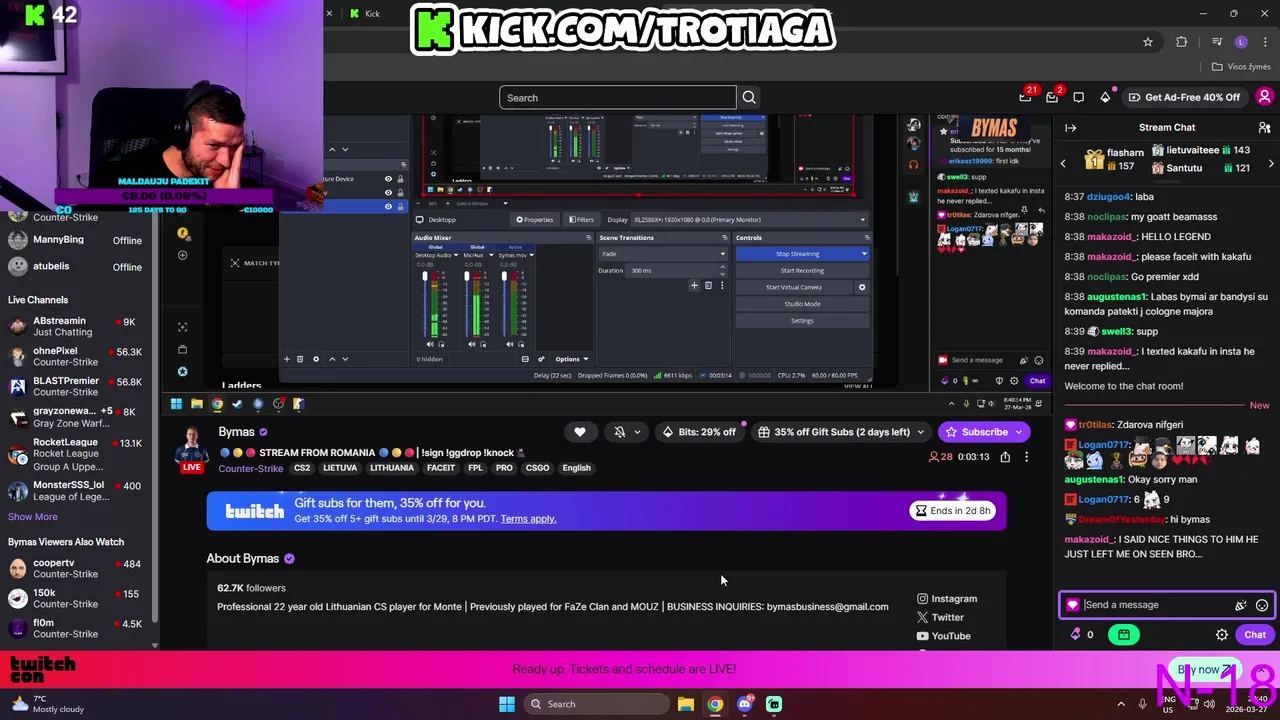Open the Get Bits diamond icon
Screen dimensions: 1280x720
(x=1105, y=97)
